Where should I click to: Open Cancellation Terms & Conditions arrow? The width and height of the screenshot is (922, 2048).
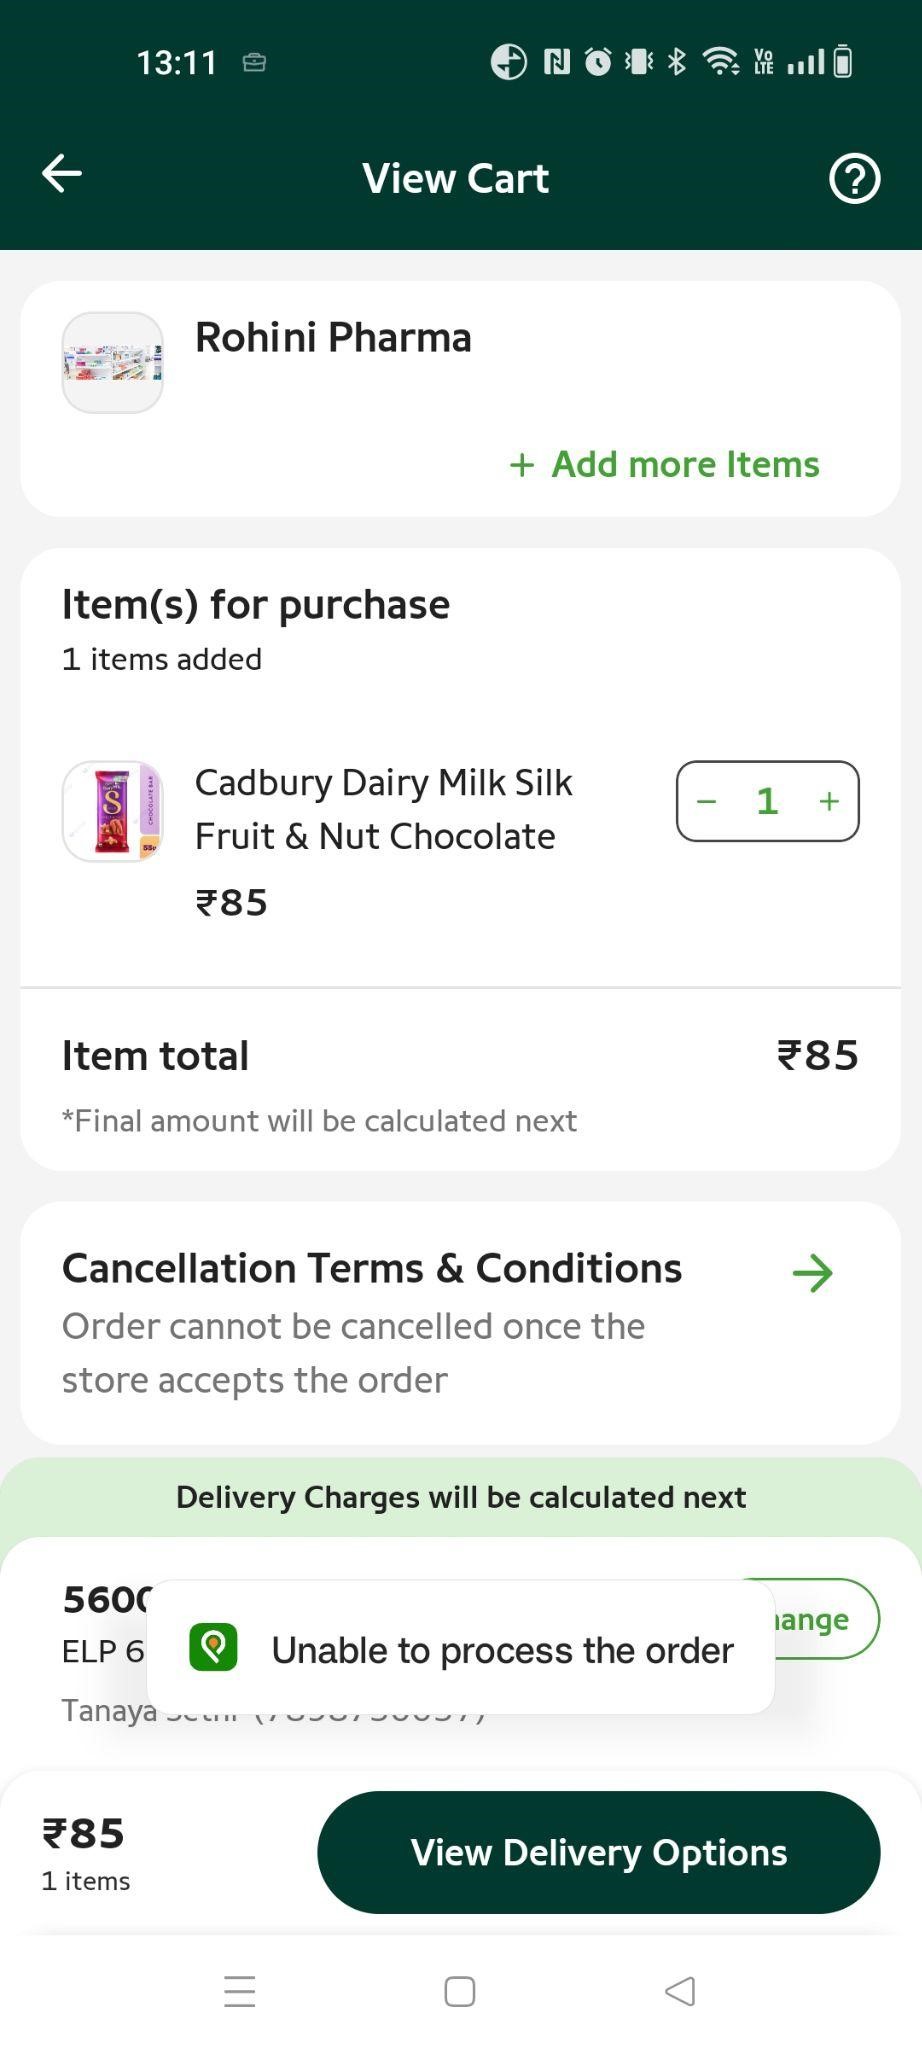[x=812, y=1273]
